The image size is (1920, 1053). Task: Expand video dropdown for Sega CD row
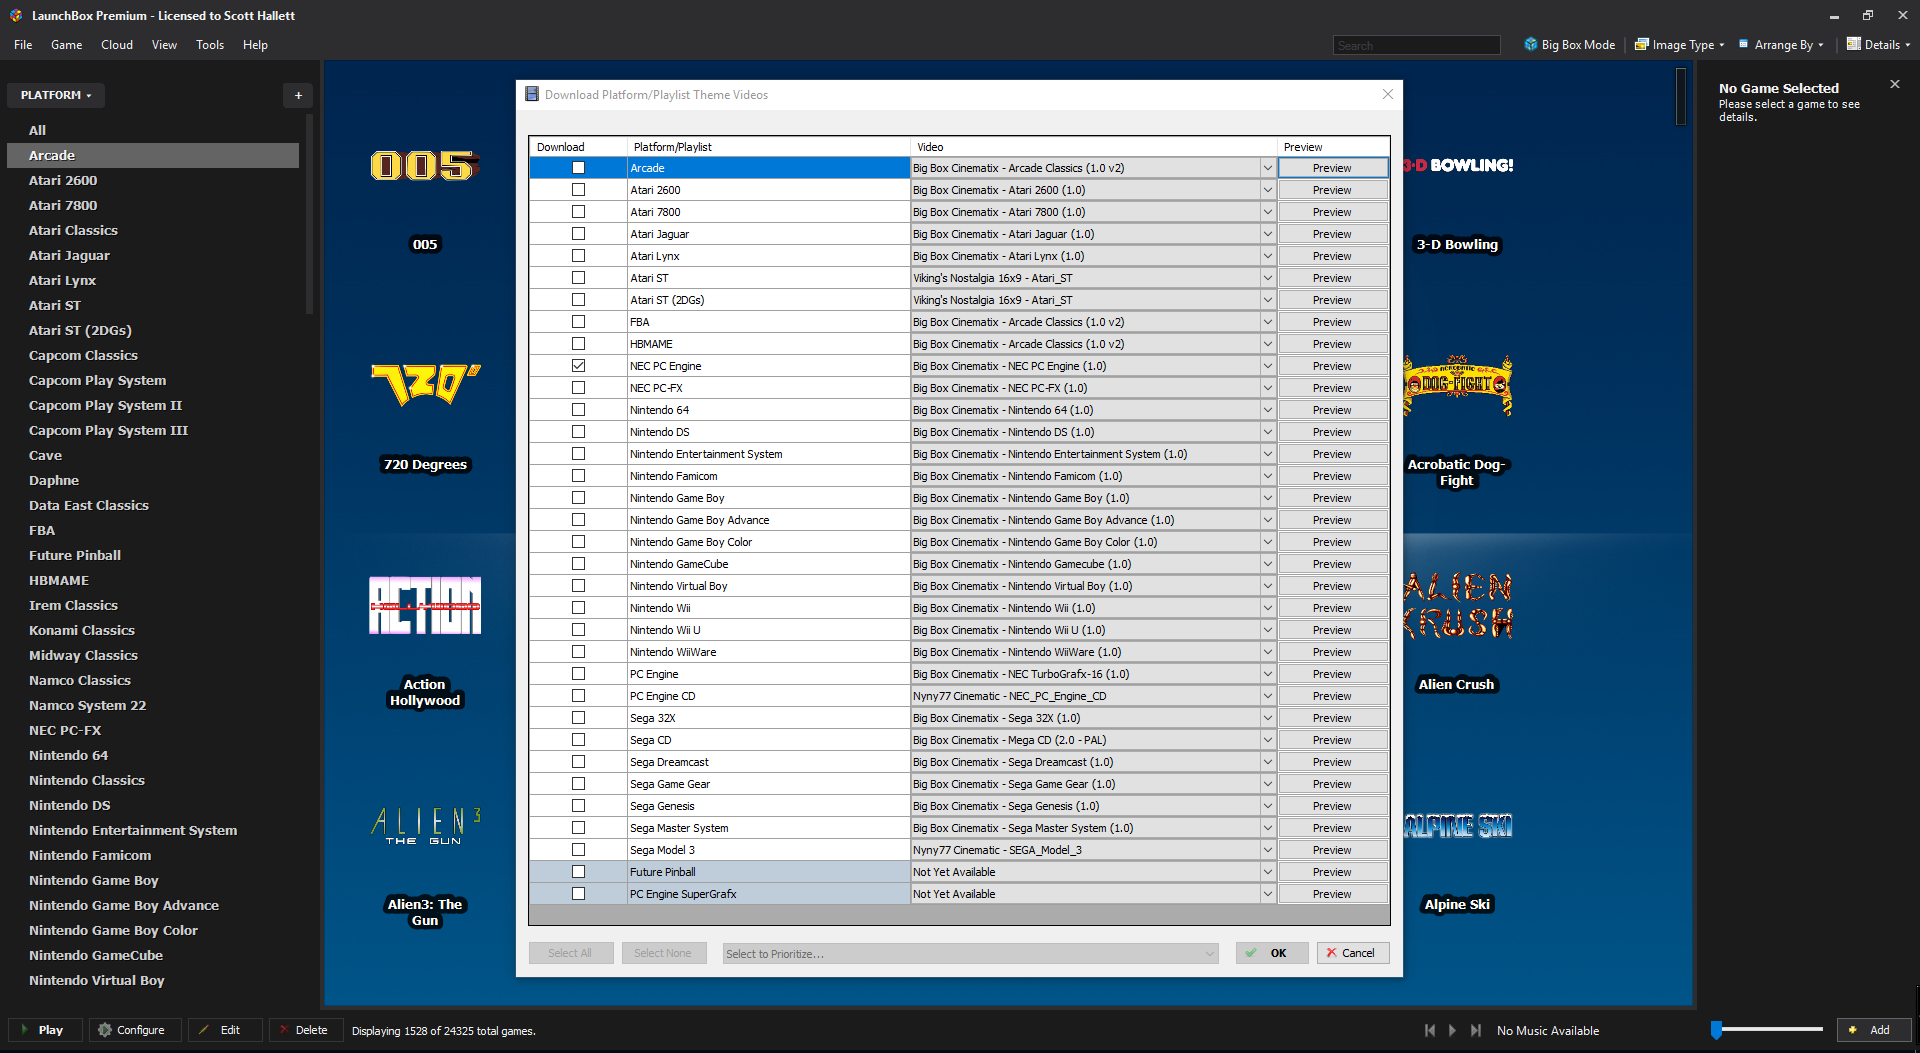tap(1267, 740)
